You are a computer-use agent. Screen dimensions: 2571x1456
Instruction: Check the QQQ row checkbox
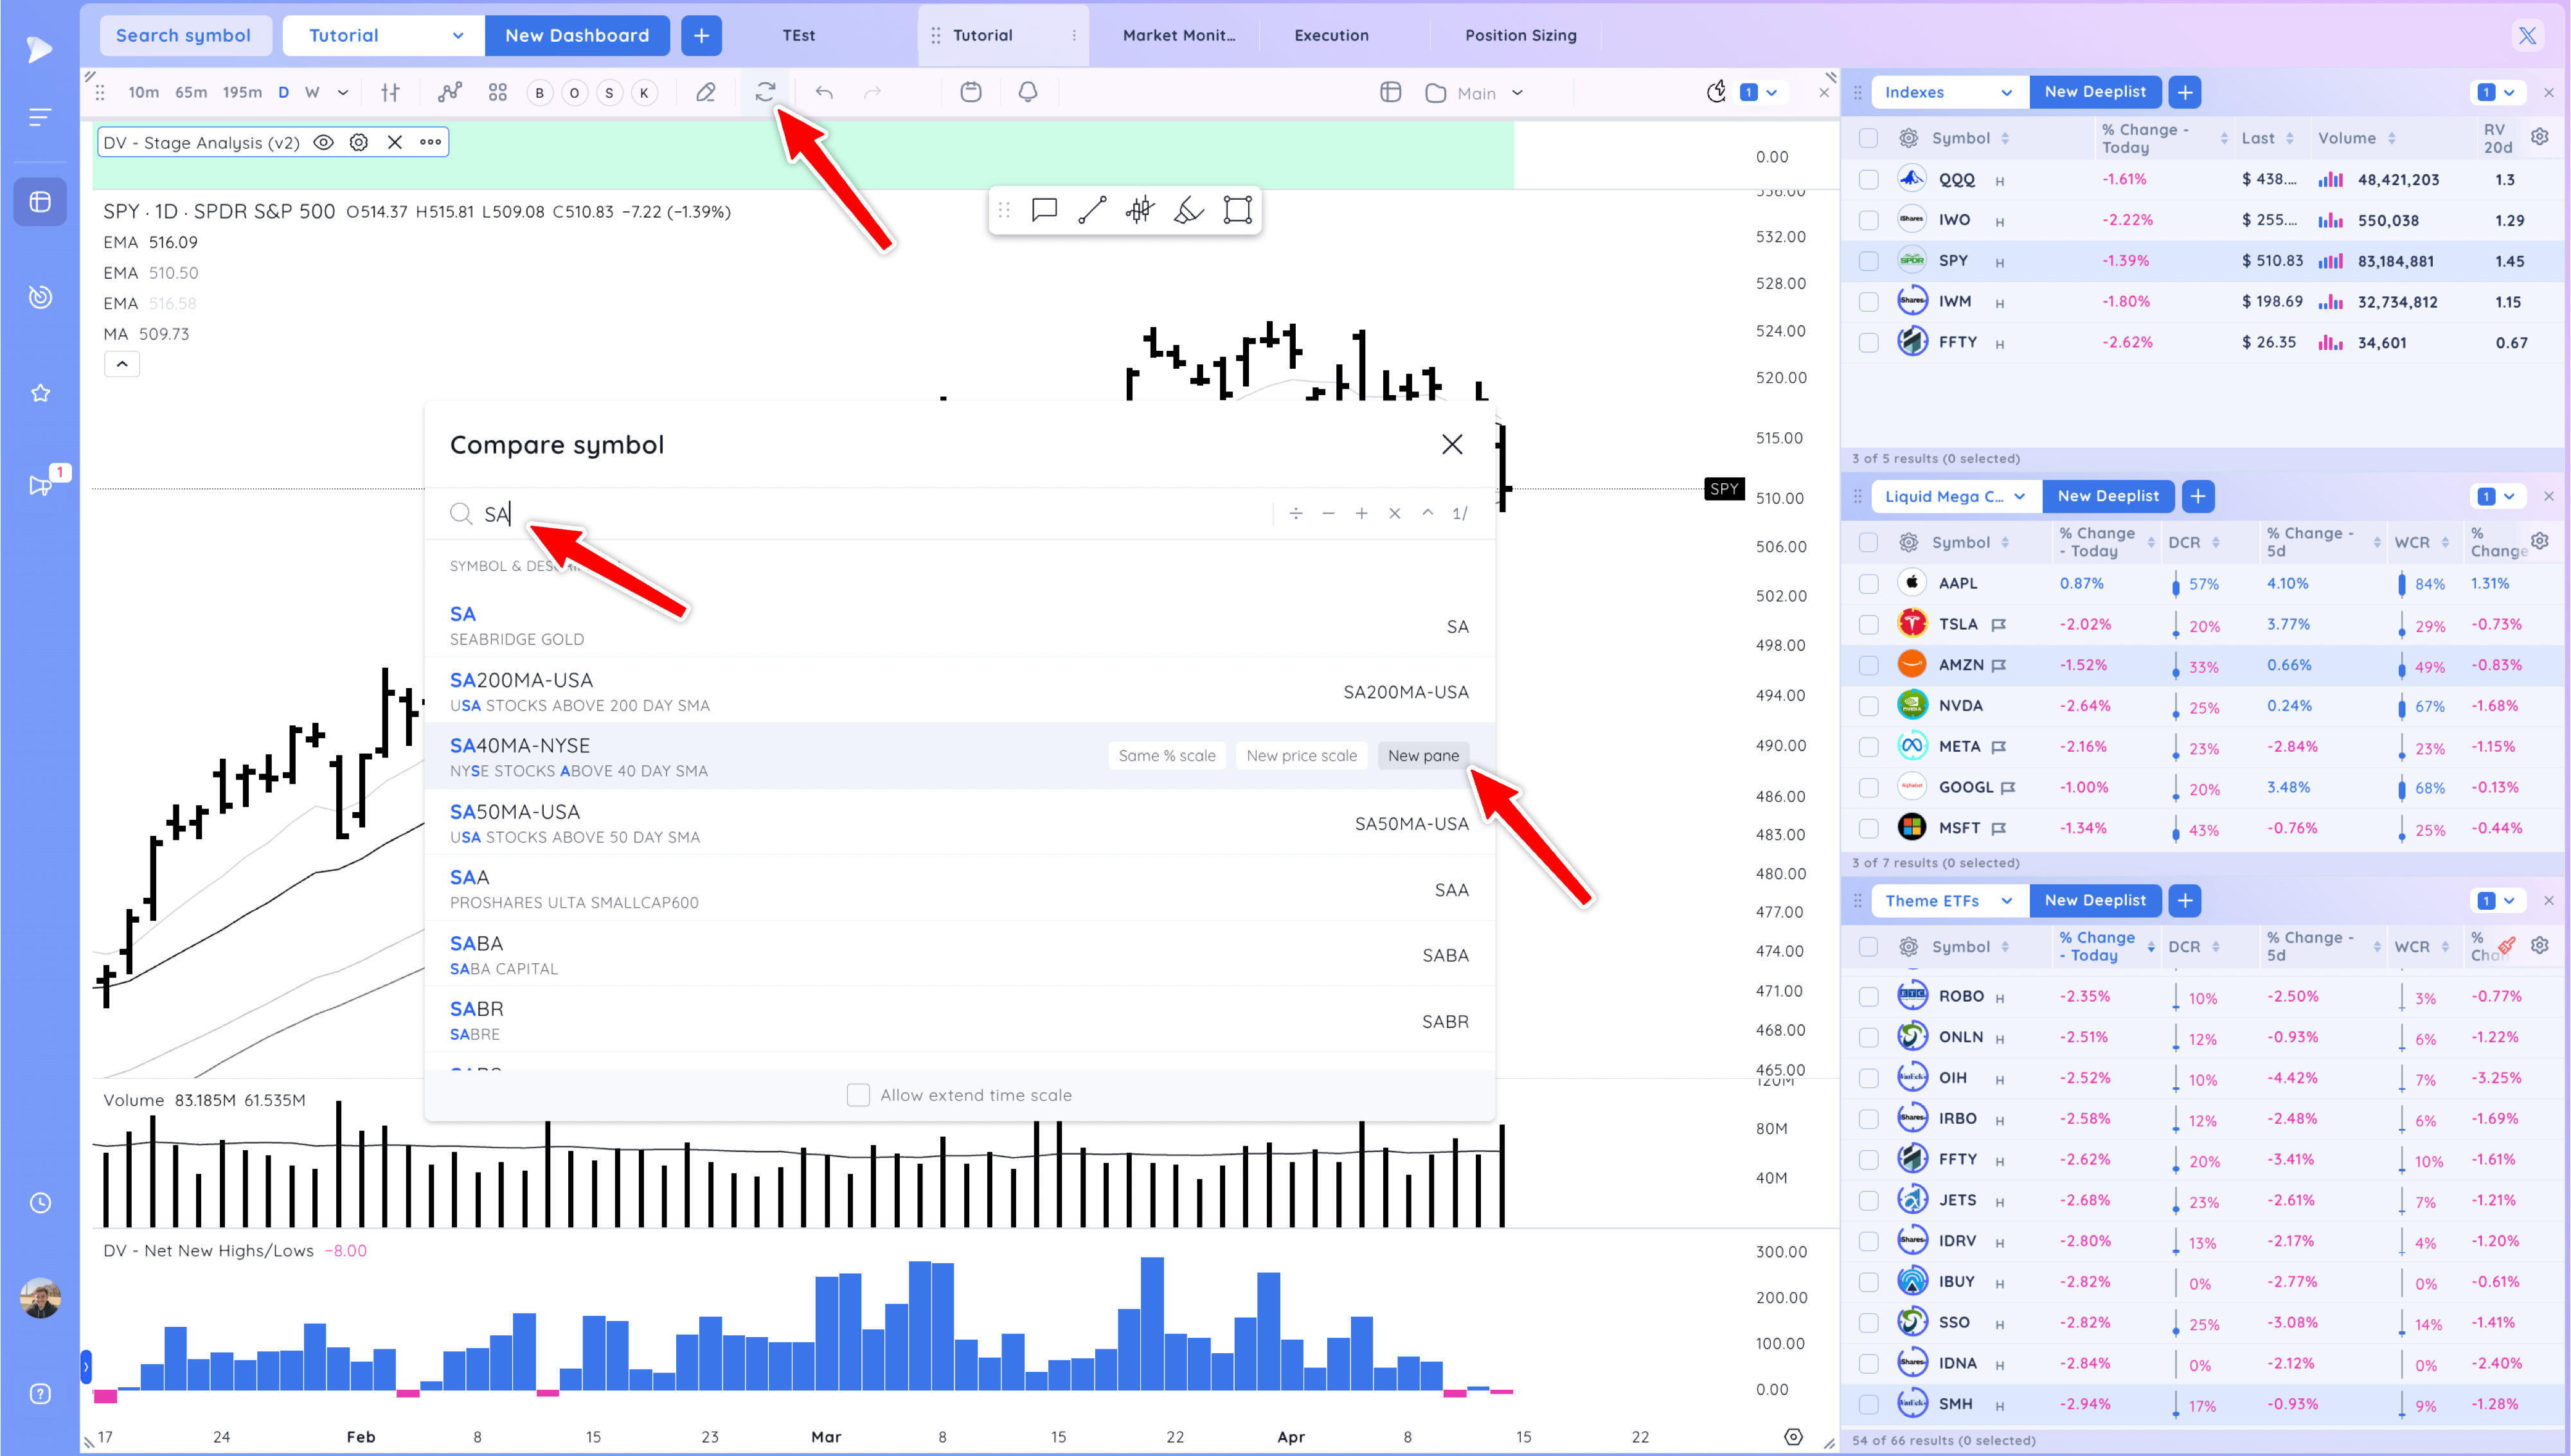click(1868, 180)
